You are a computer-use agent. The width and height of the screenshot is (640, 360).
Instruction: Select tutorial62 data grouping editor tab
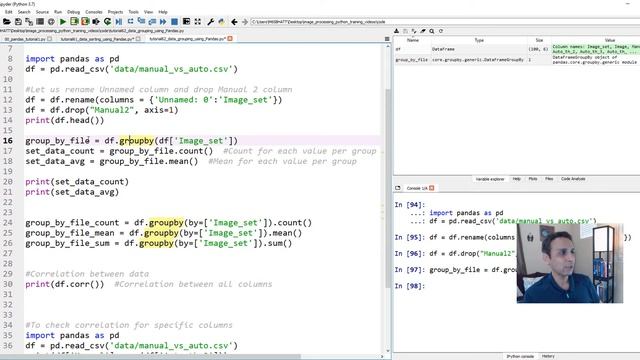point(187,39)
